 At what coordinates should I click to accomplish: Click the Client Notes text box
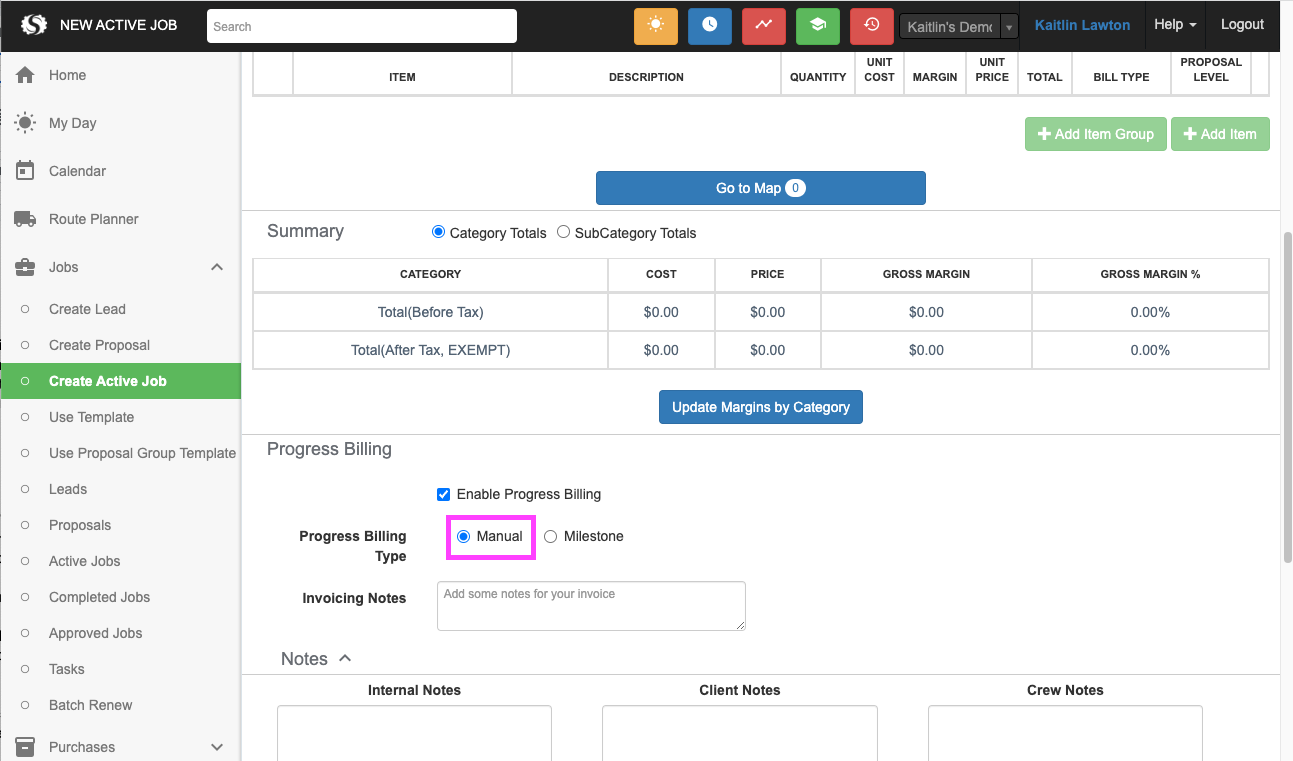740,733
